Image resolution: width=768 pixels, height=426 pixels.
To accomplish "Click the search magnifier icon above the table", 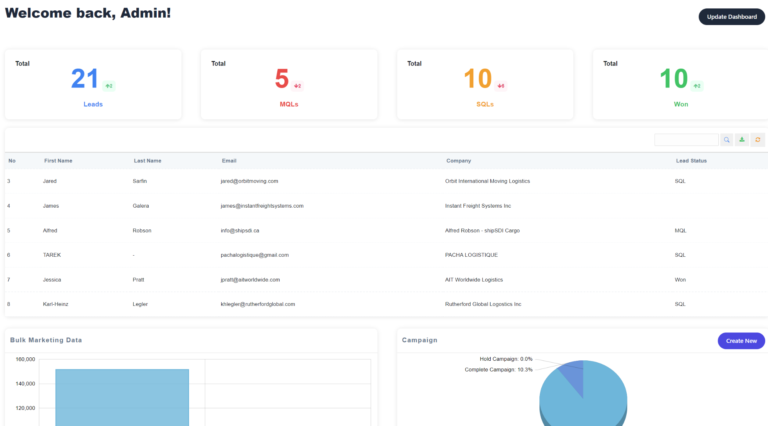I will [x=727, y=140].
